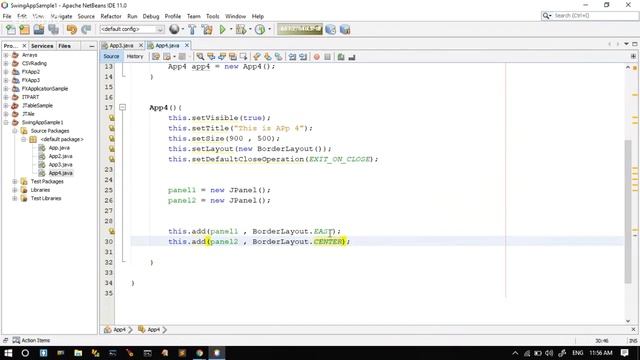Click the red Start Macro Recording icon
Image resolution: width=640 pixels, height=360 pixels.
pos(317,57)
